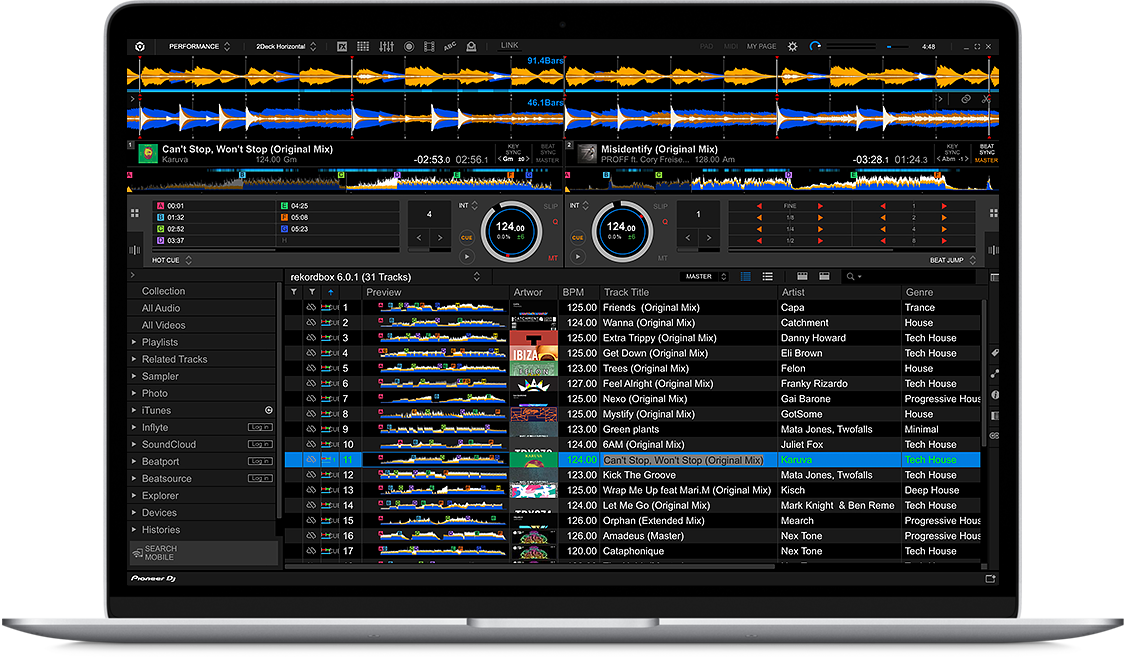This screenshot has height=671, width=1126.
Task: Switch browser to plain list view
Action: point(768,277)
